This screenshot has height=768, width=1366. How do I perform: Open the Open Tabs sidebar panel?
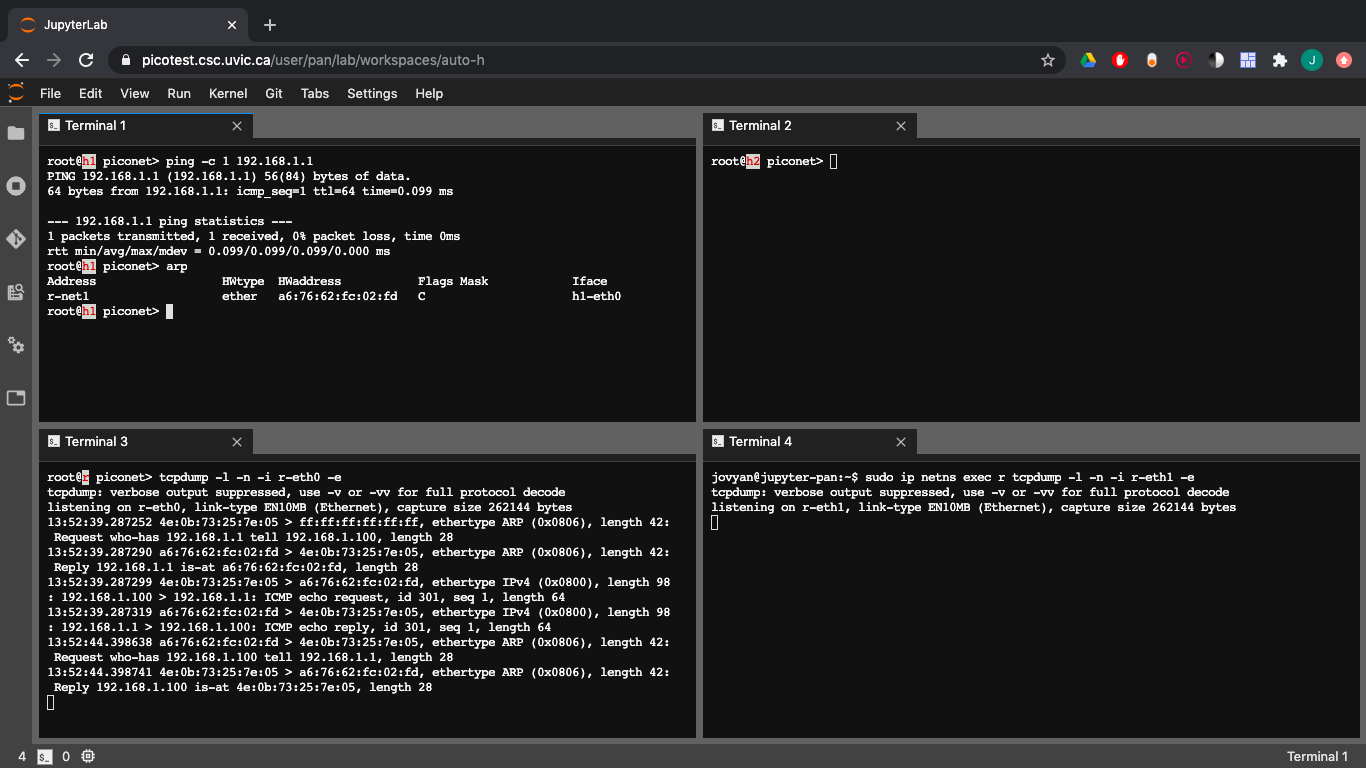[16, 398]
